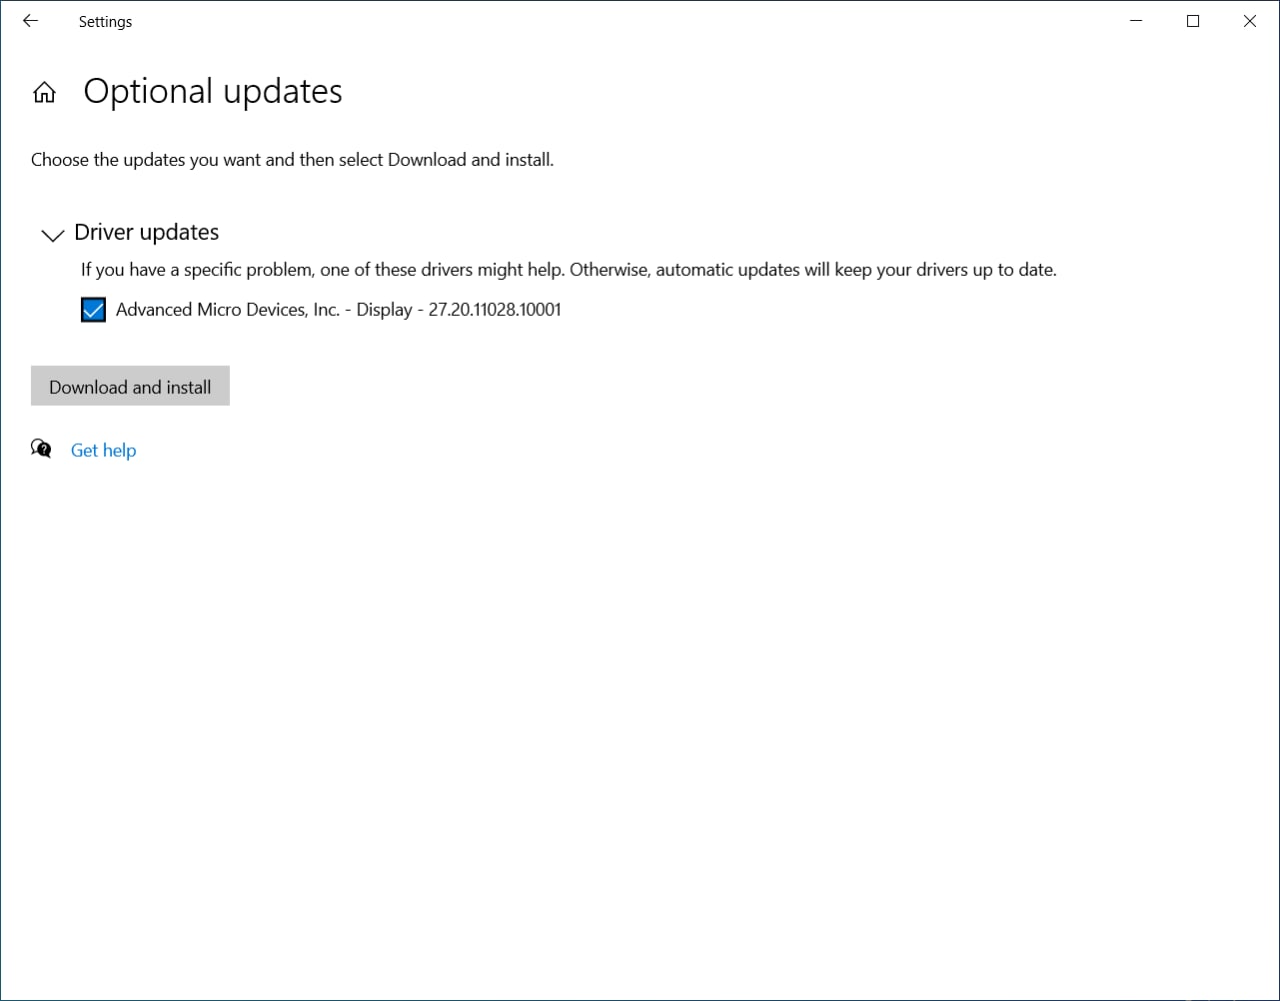Go back with the arrow icon
Image resolution: width=1280 pixels, height=1001 pixels.
pos(30,21)
